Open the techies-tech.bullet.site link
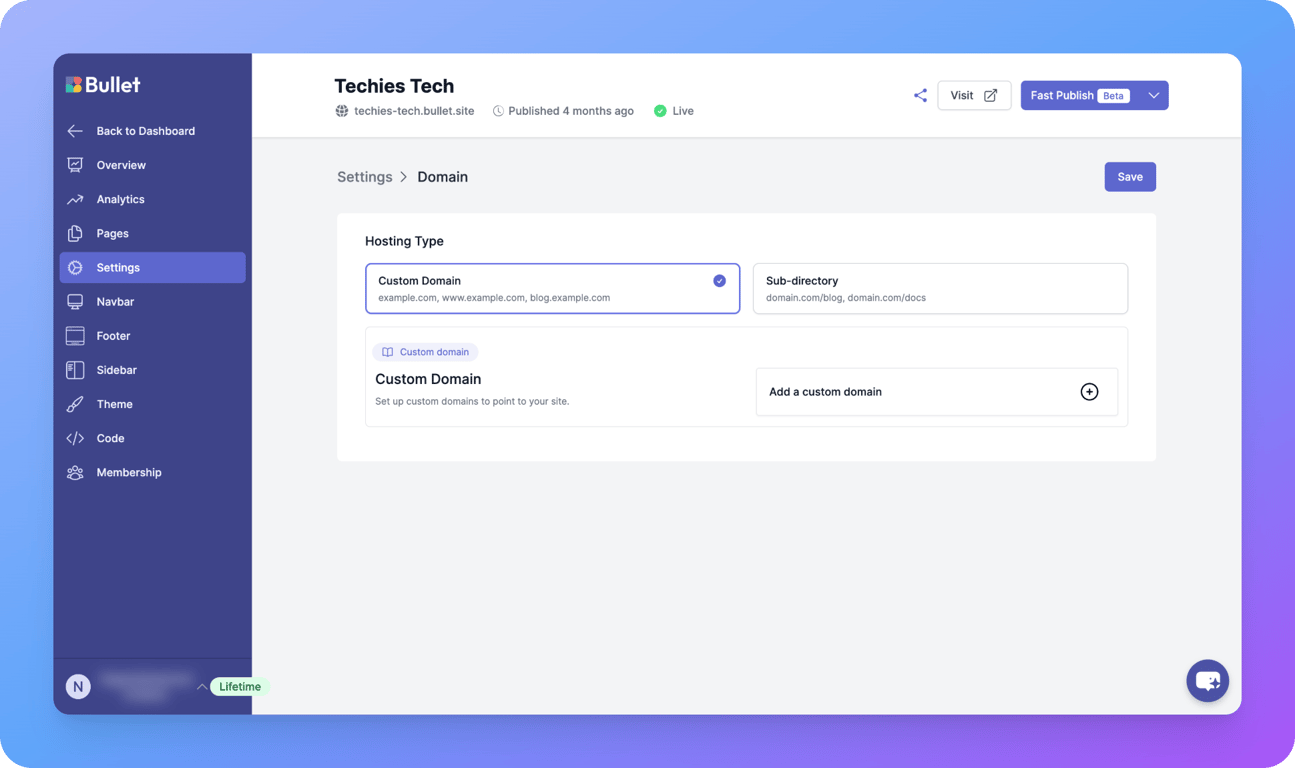 click(413, 111)
